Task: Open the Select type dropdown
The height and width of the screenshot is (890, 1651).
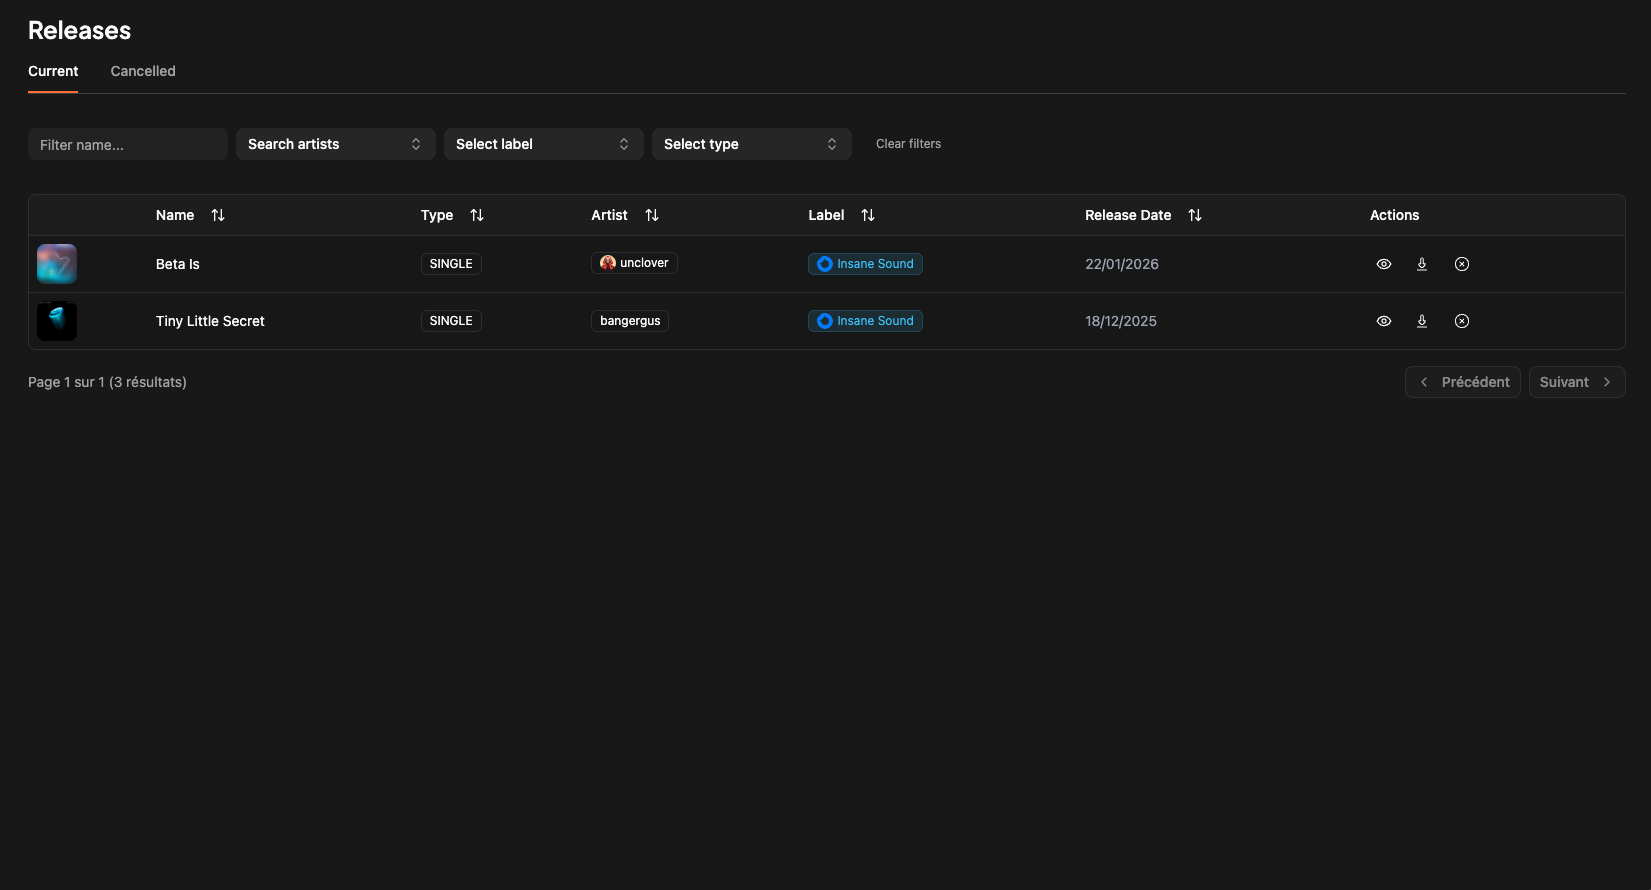Action: coord(752,144)
